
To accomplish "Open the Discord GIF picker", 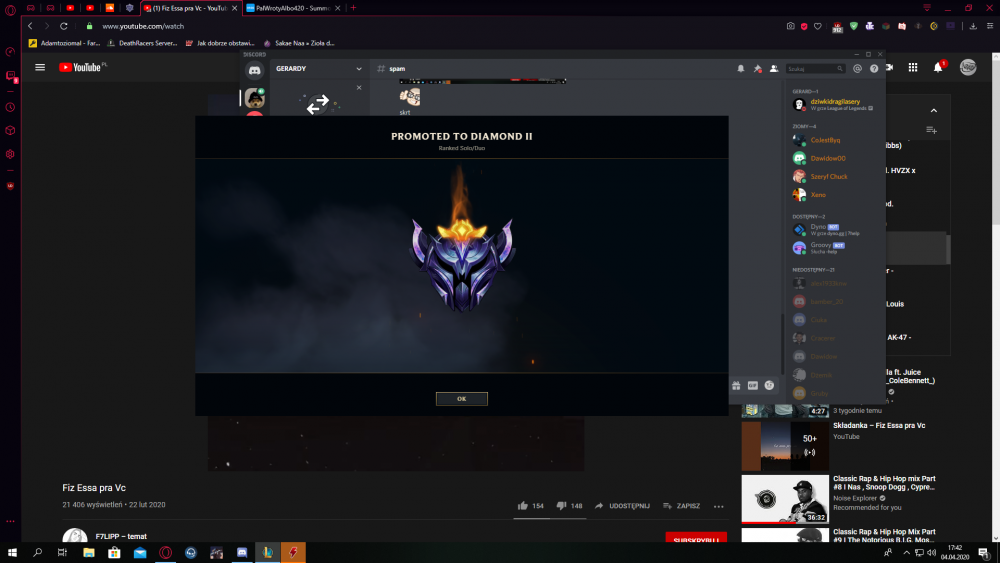I will (x=753, y=385).
